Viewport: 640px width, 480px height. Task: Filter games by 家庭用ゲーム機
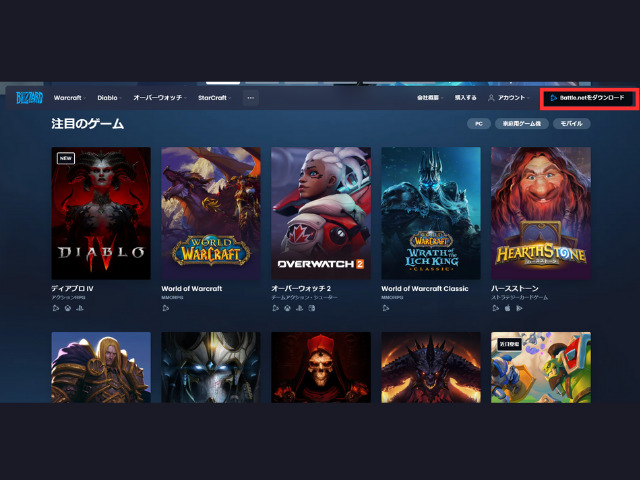[522, 124]
